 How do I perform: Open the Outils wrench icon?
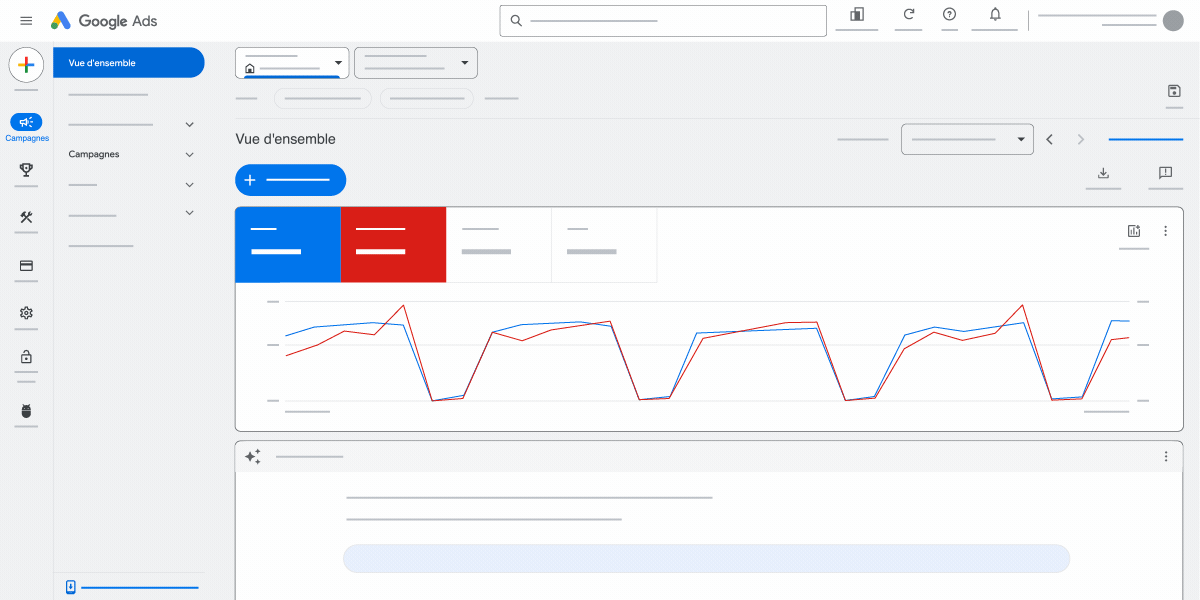click(26, 217)
